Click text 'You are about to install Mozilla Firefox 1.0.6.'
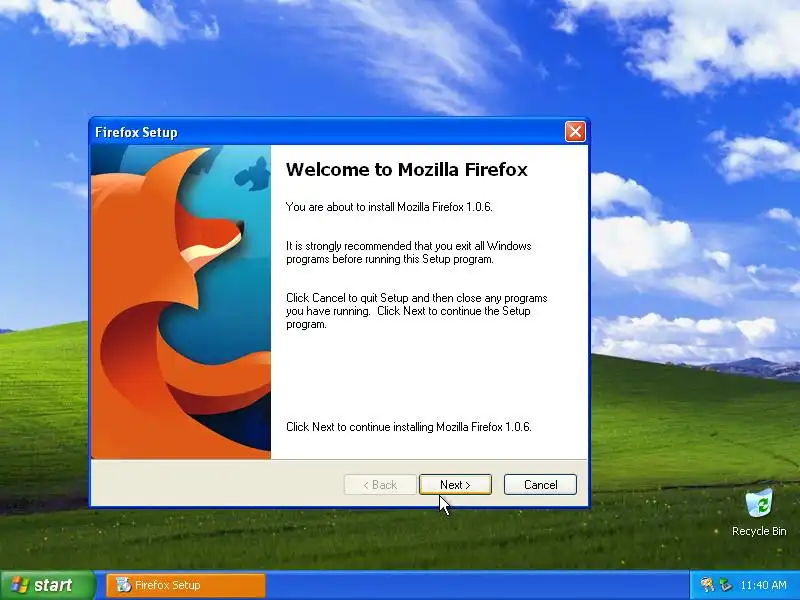Screen dimensions: 800x600 pyautogui.click(x=389, y=207)
